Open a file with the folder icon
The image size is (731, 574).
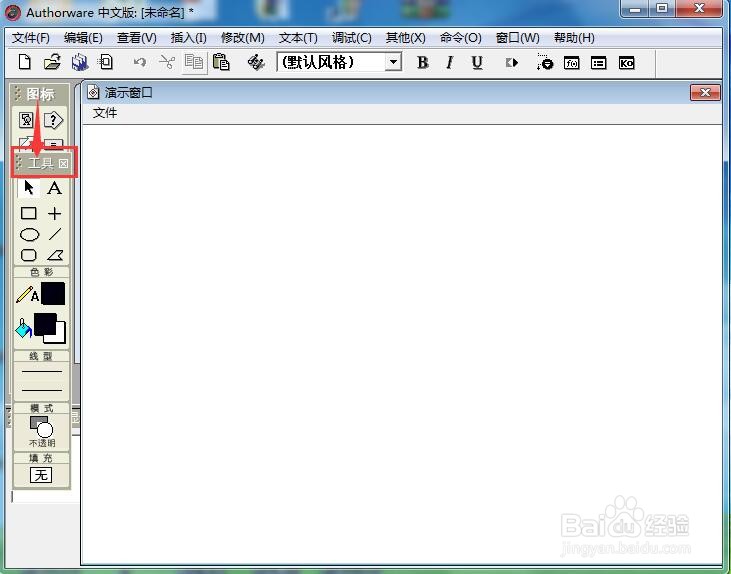pos(52,62)
